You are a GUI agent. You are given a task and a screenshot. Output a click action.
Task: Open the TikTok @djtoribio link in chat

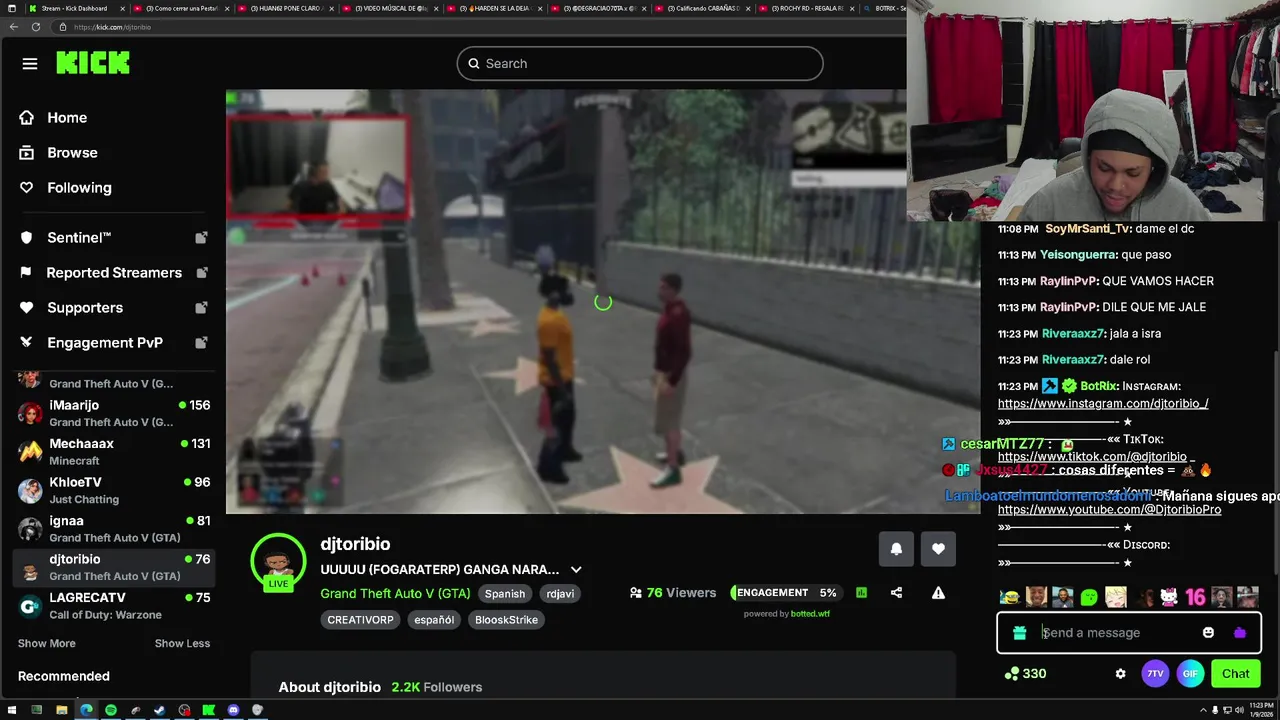[1092, 457]
